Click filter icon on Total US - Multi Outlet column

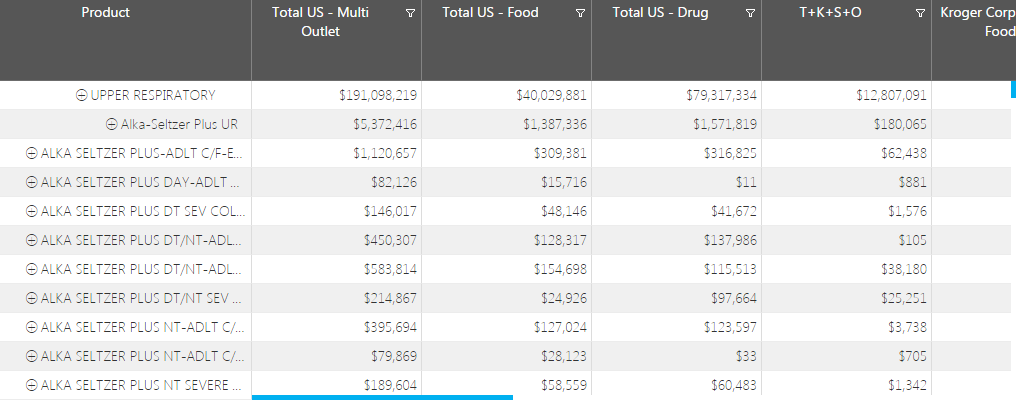click(x=411, y=13)
